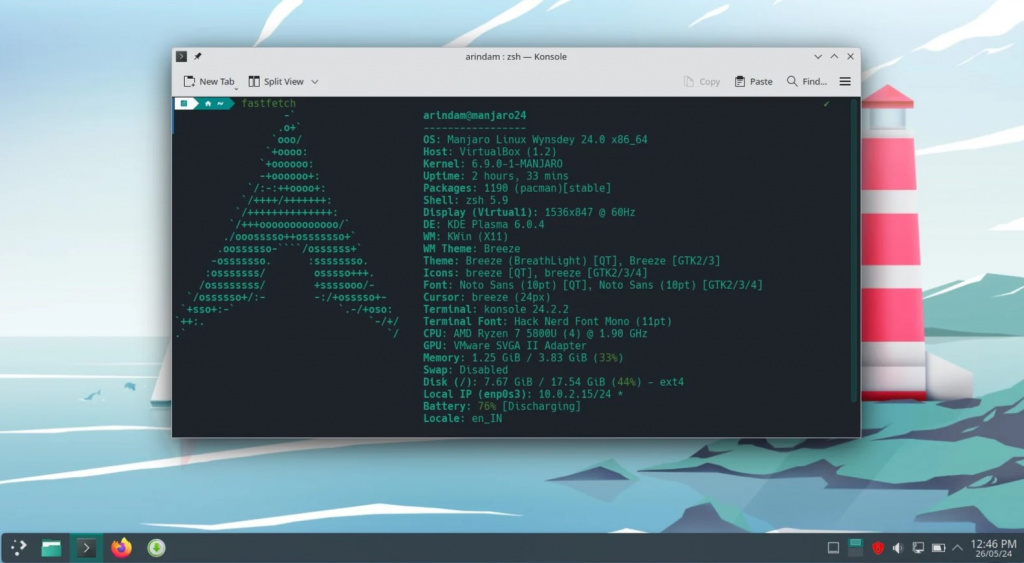Click the Packages: 1190 (pacman) line
This screenshot has width=1024, height=563.
[x=517, y=188]
